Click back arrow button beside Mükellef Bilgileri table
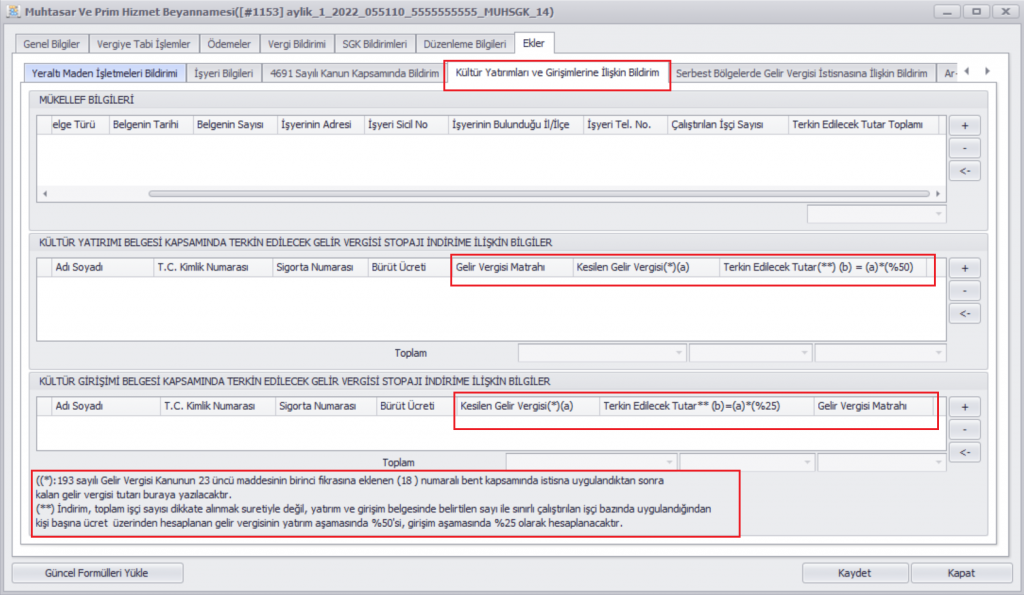This screenshot has height=595, width=1024. [964, 171]
